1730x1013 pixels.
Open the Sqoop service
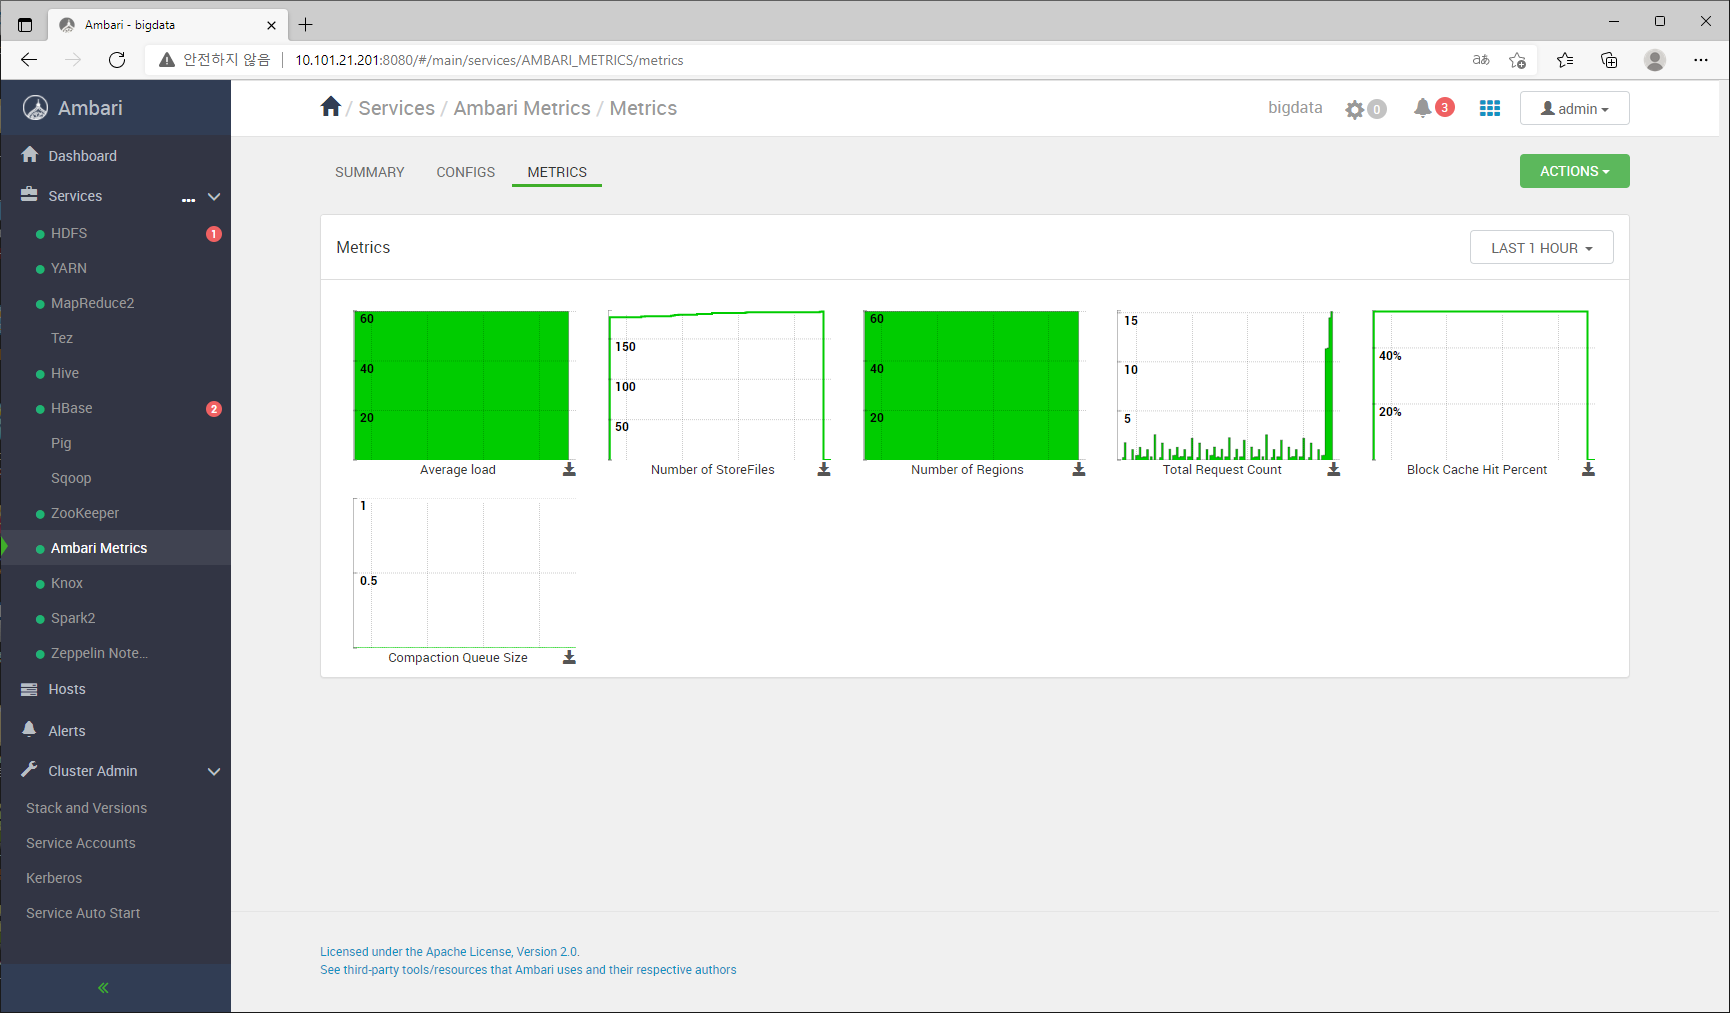[x=71, y=478]
